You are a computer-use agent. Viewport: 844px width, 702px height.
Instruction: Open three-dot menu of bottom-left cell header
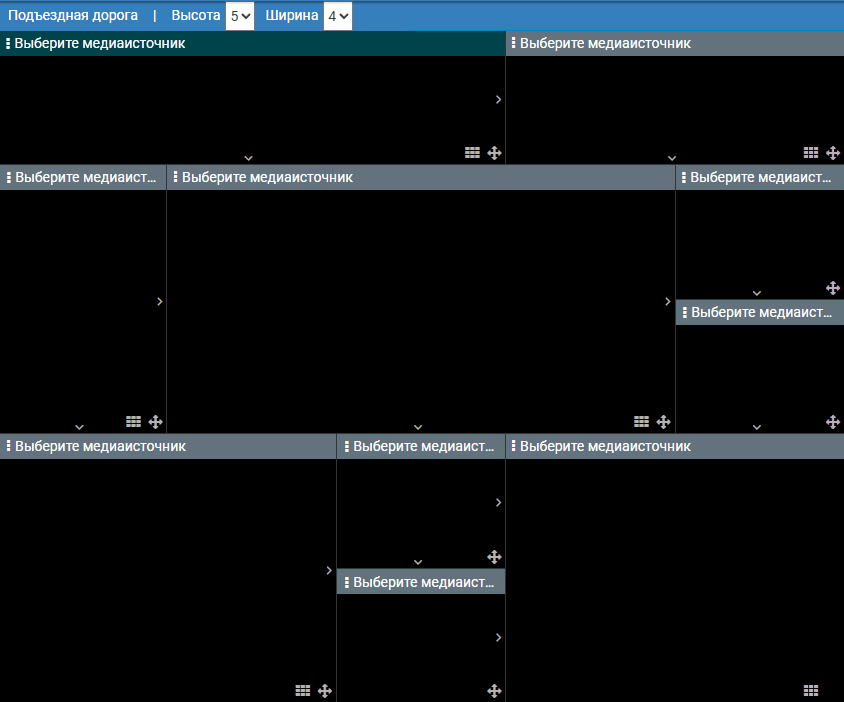coord(8,446)
